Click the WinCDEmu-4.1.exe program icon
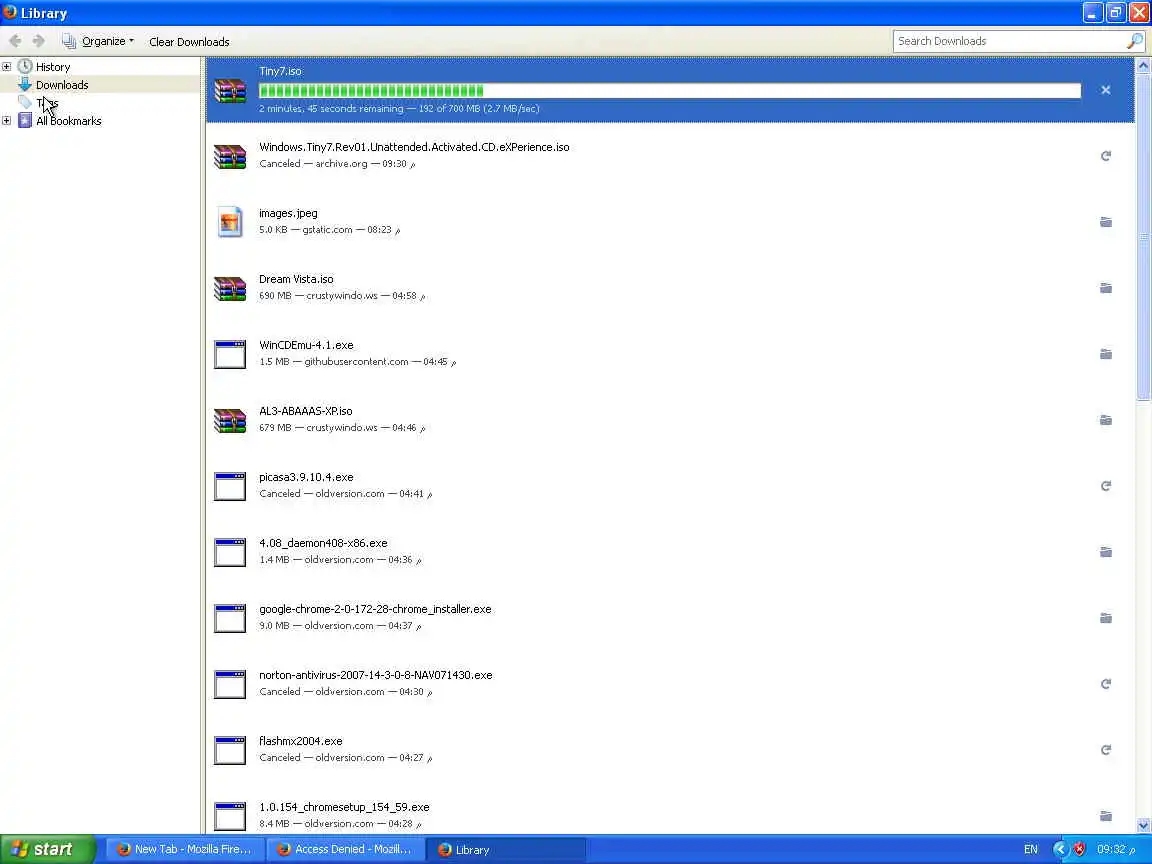The image size is (1152, 864). (230, 354)
